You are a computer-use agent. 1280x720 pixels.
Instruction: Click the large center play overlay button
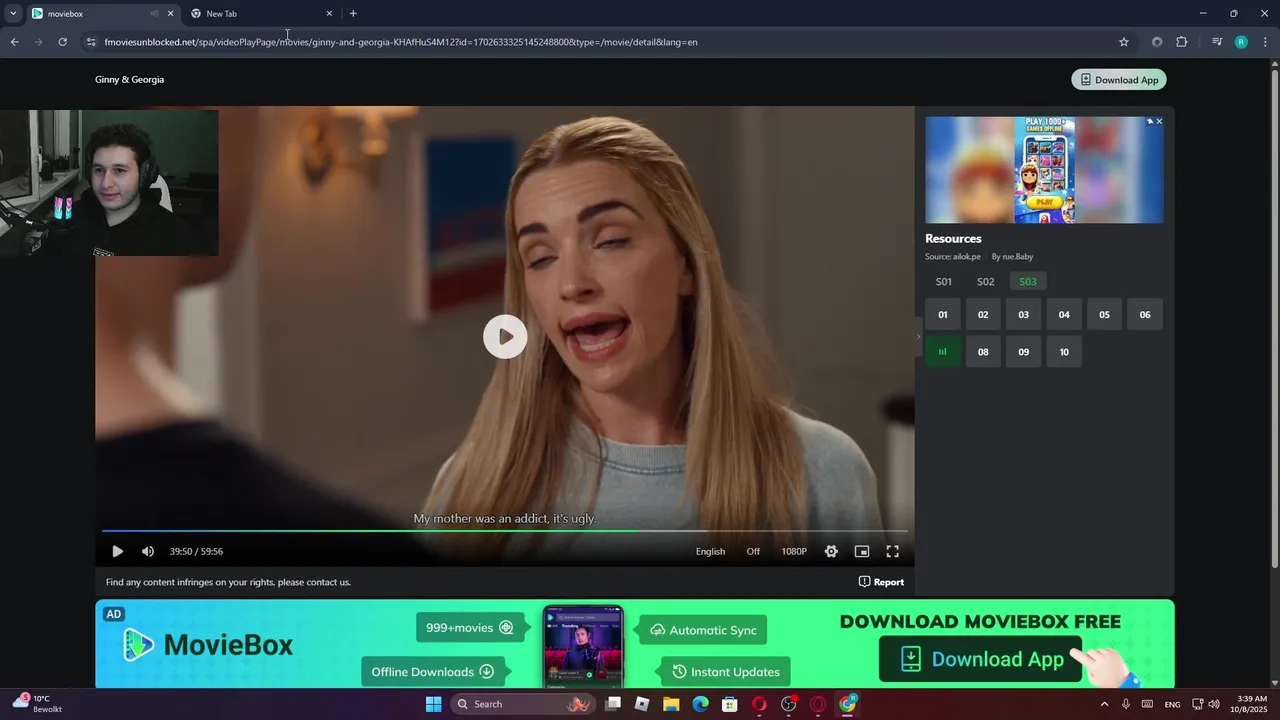[x=505, y=337]
